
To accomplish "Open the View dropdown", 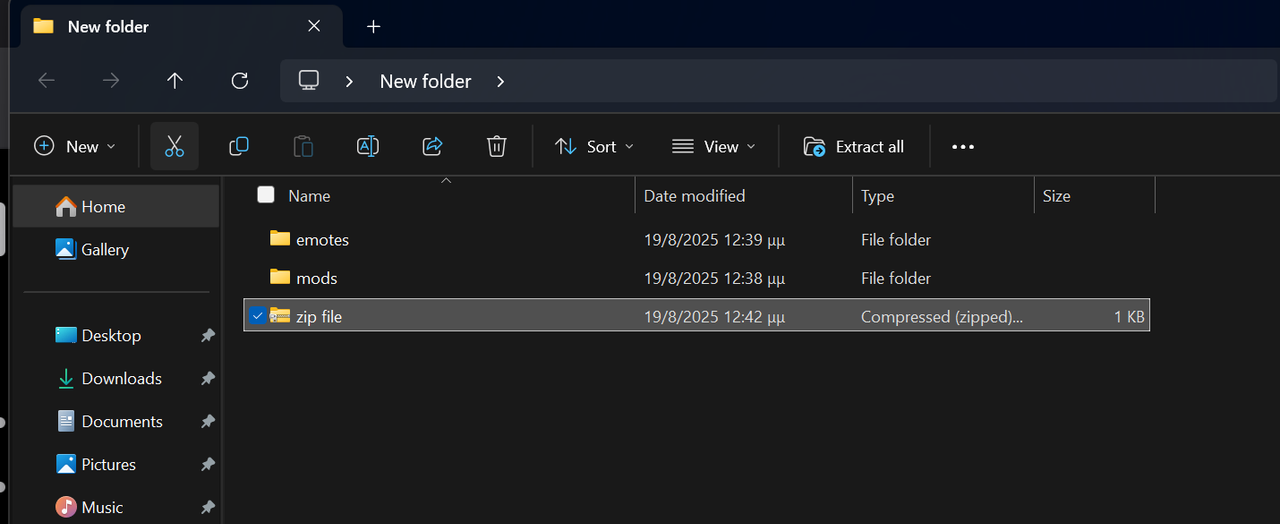I will (x=714, y=146).
